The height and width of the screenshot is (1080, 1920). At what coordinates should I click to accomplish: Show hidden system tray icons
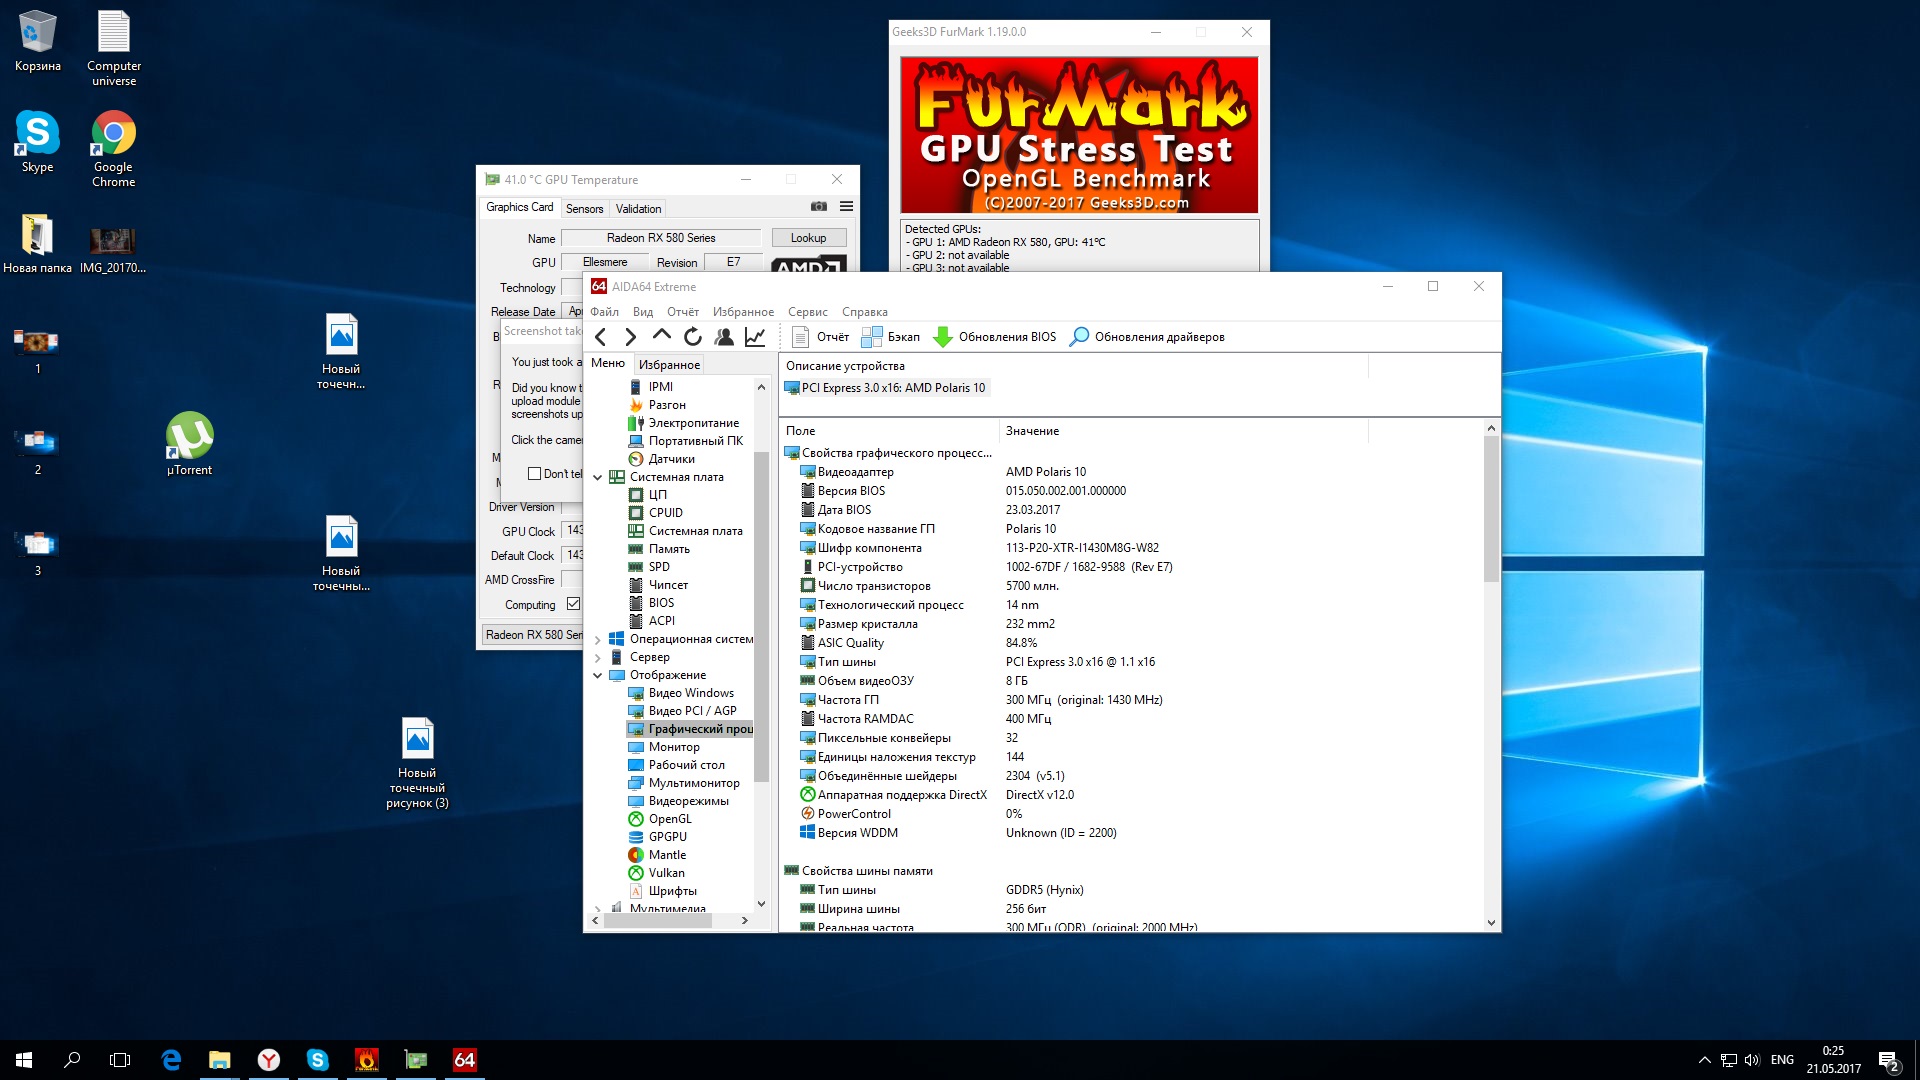click(1704, 1060)
